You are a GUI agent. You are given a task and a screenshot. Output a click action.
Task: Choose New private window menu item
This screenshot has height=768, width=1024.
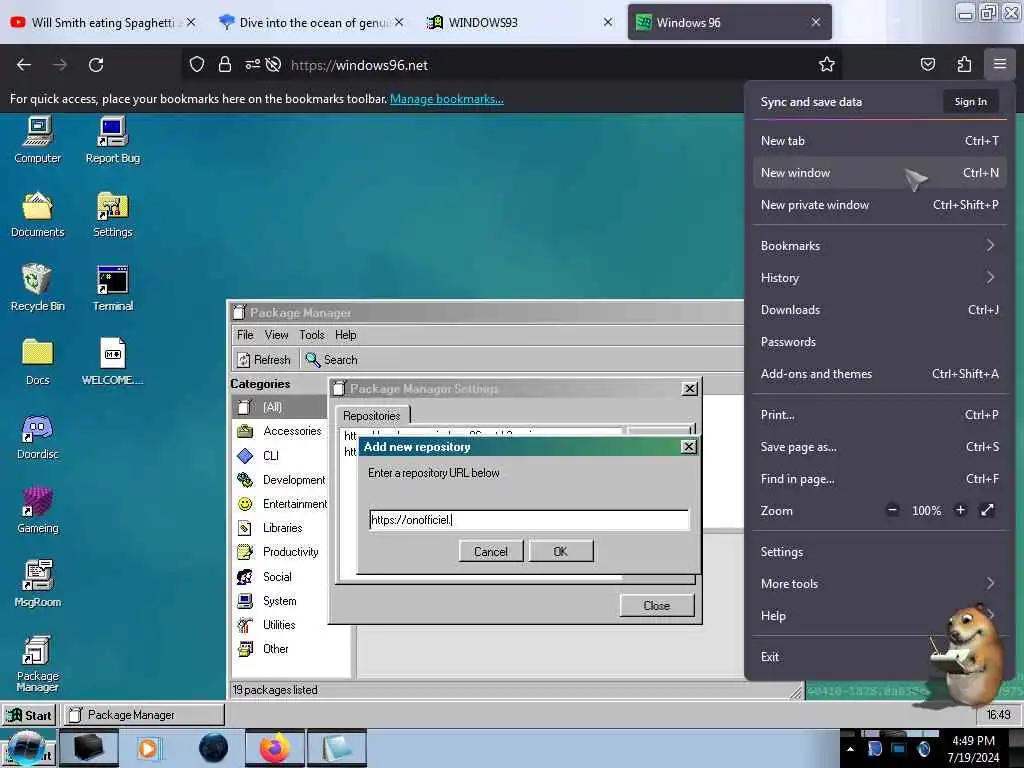point(879,205)
